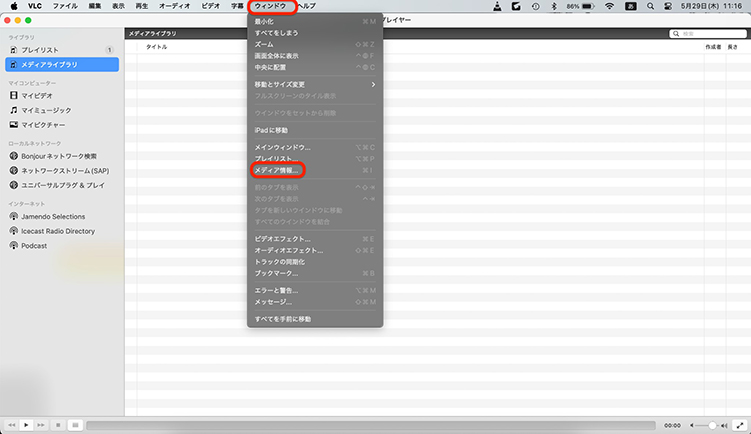Click the stop playback button
Screen dimensions: 751x434
(58, 425)
